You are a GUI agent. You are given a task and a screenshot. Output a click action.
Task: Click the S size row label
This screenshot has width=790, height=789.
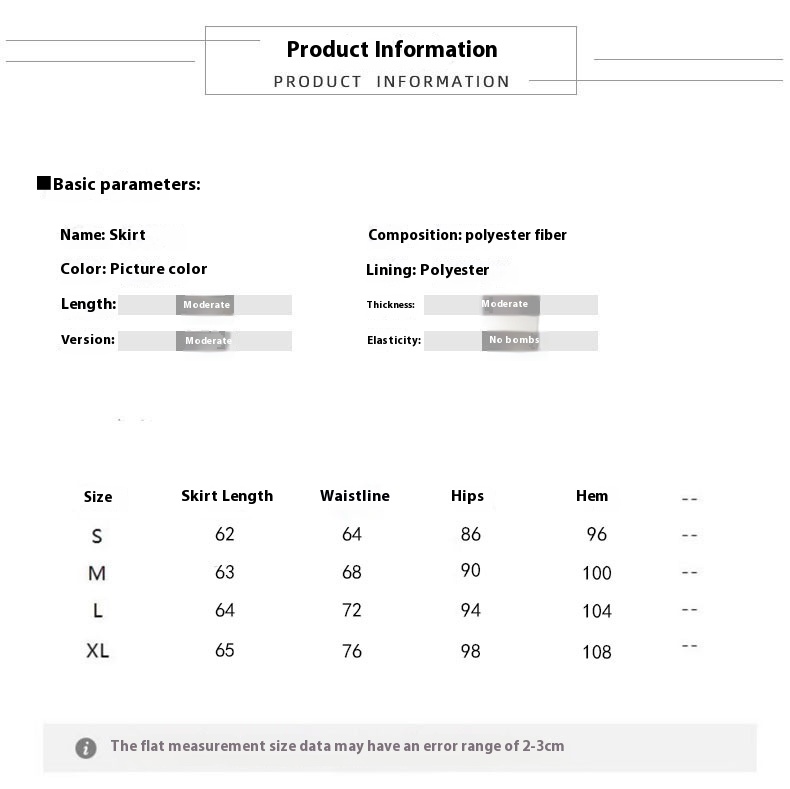pyautogui.click(x=97, y=536)
